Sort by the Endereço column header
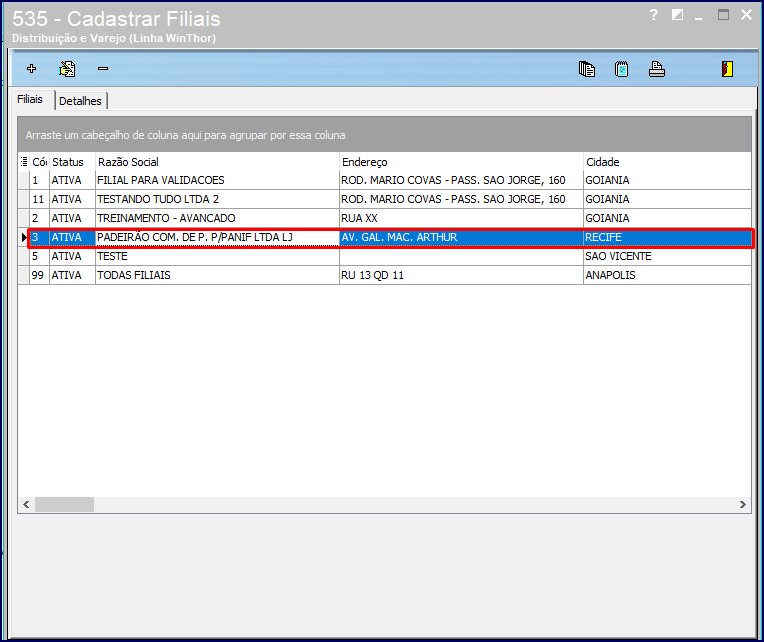764x642 pixels. [x=461, y=162]
